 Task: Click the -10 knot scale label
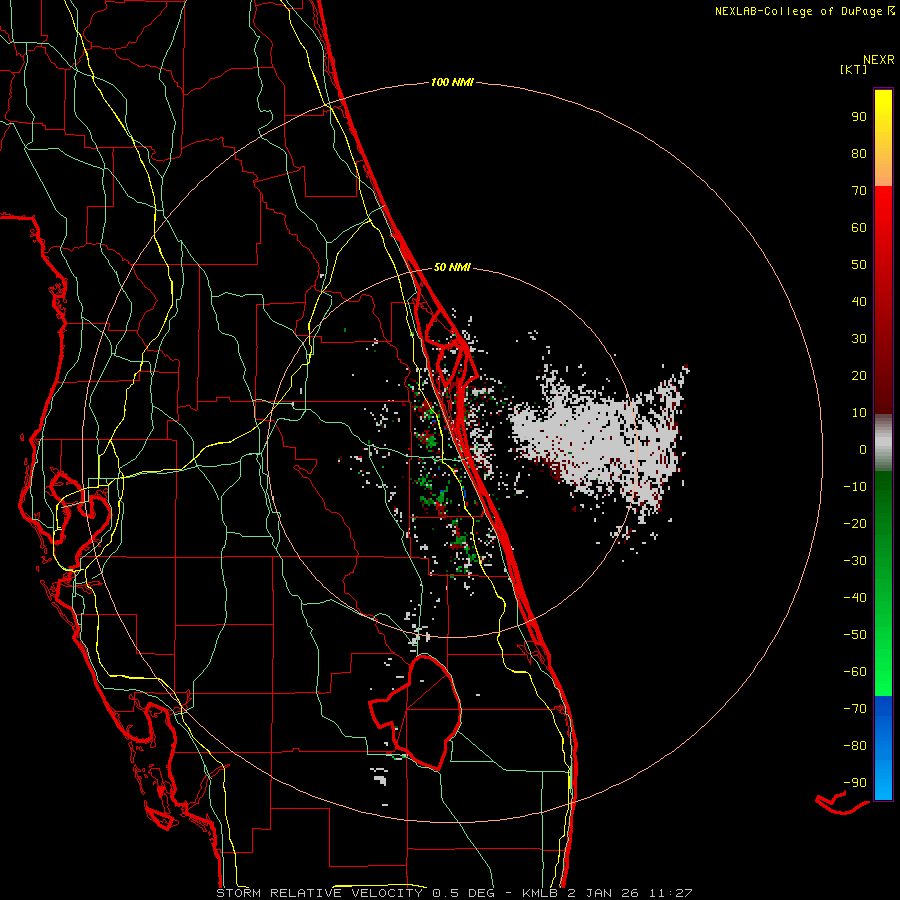pyautogui.click(x=855, y=487)
